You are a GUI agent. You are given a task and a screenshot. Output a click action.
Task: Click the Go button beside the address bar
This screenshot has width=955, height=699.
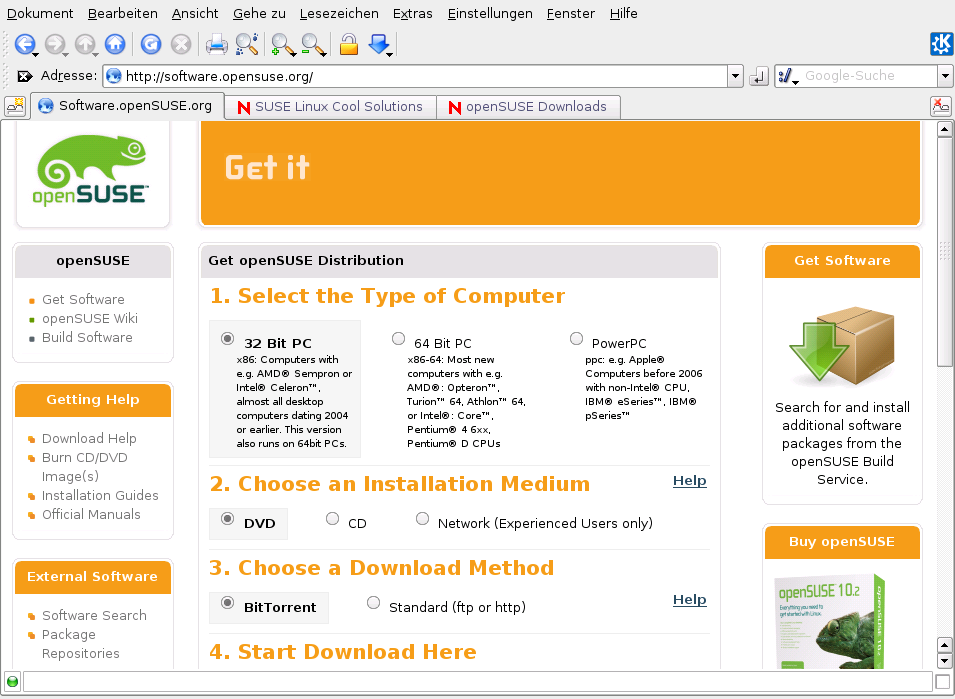pyautogui.click(x=758, y=77)
